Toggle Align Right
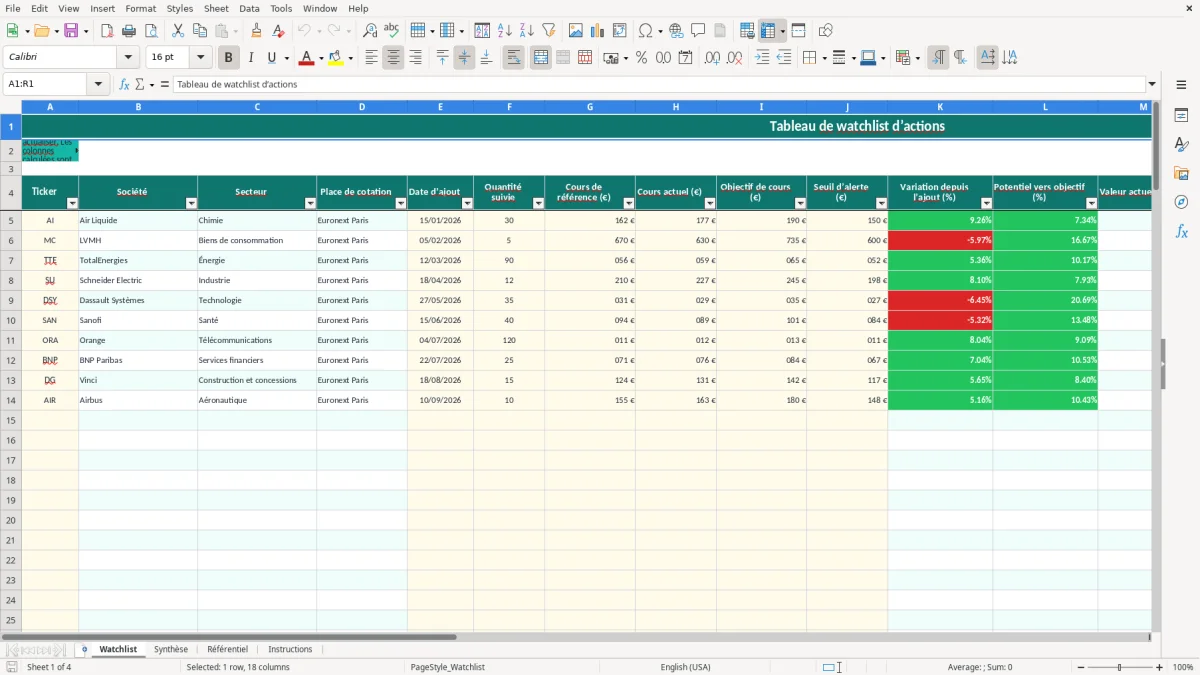The height and width of the screenshot is (675, 1200). point(415,58)
